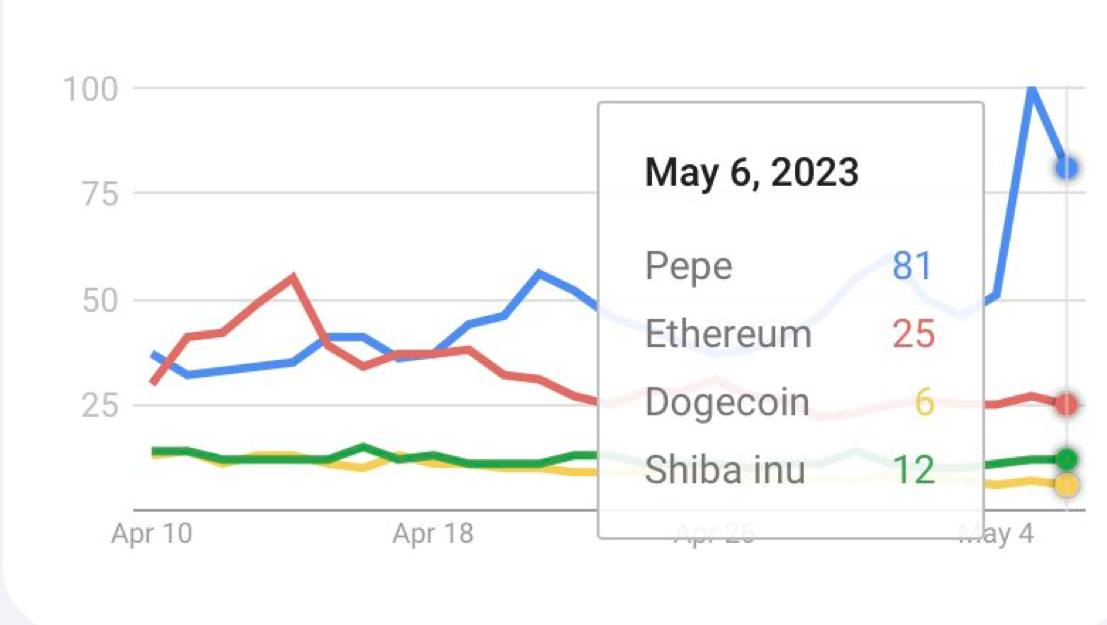Click the Apr 10 axis label
Viewport: 1107px width, 625px height.
tap(152, 534)
